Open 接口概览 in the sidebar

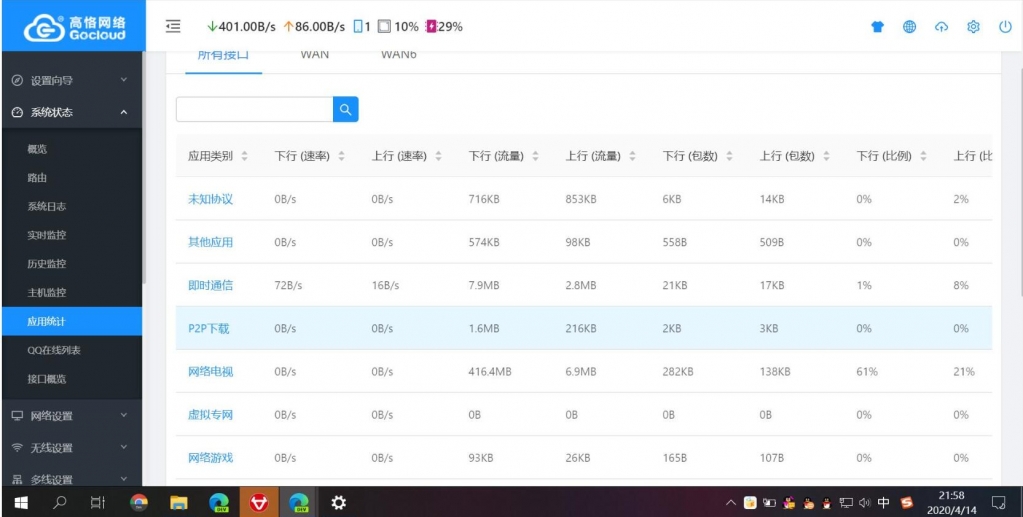[x=71, y=379]
